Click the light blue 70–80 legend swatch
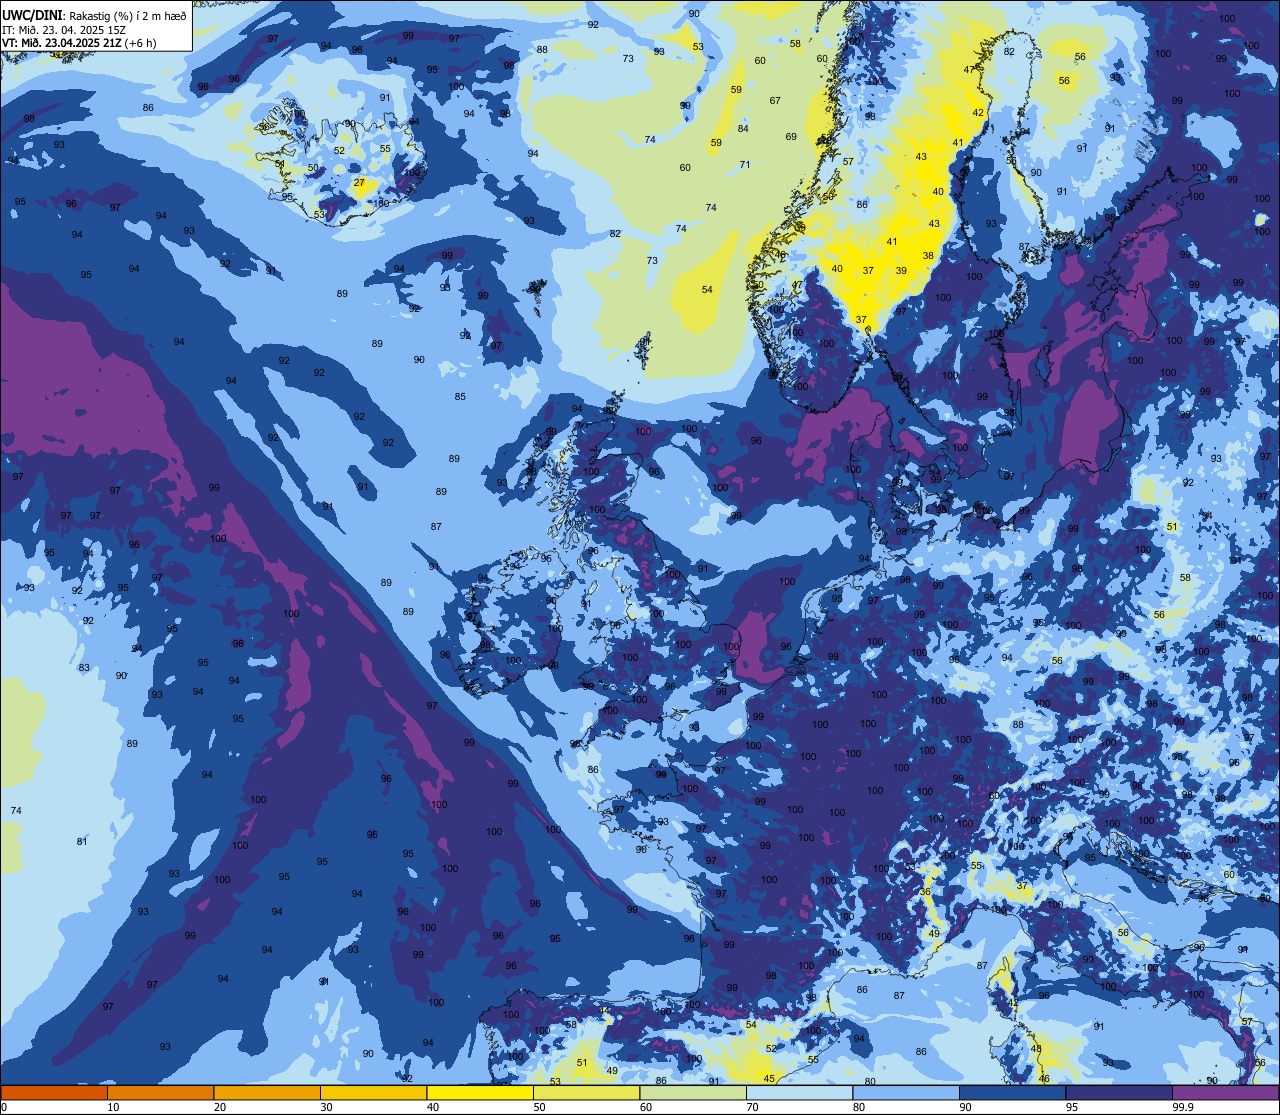This screenshot has height=1115, width=1280. tap(799, 1093)
